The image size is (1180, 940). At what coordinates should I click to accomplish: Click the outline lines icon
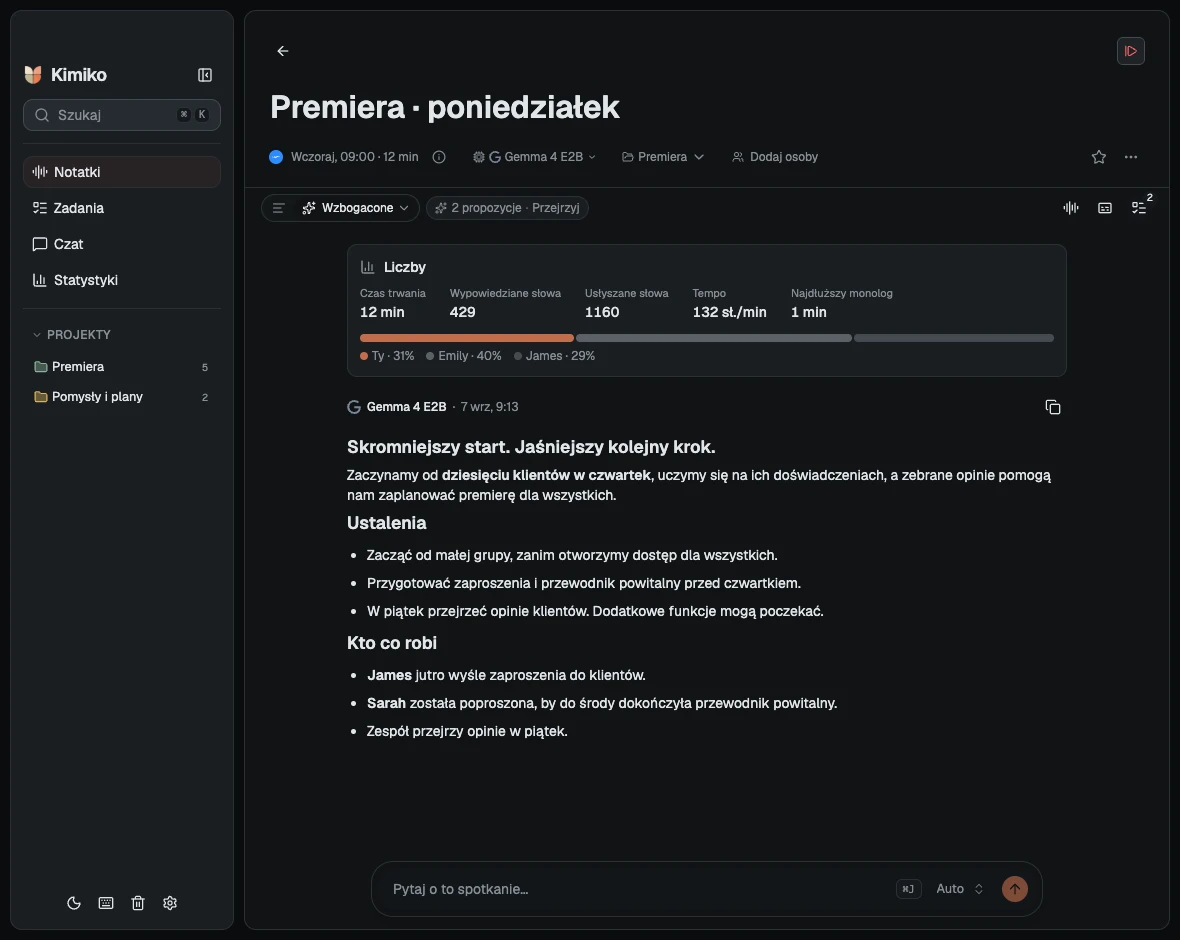pos(278,208)
